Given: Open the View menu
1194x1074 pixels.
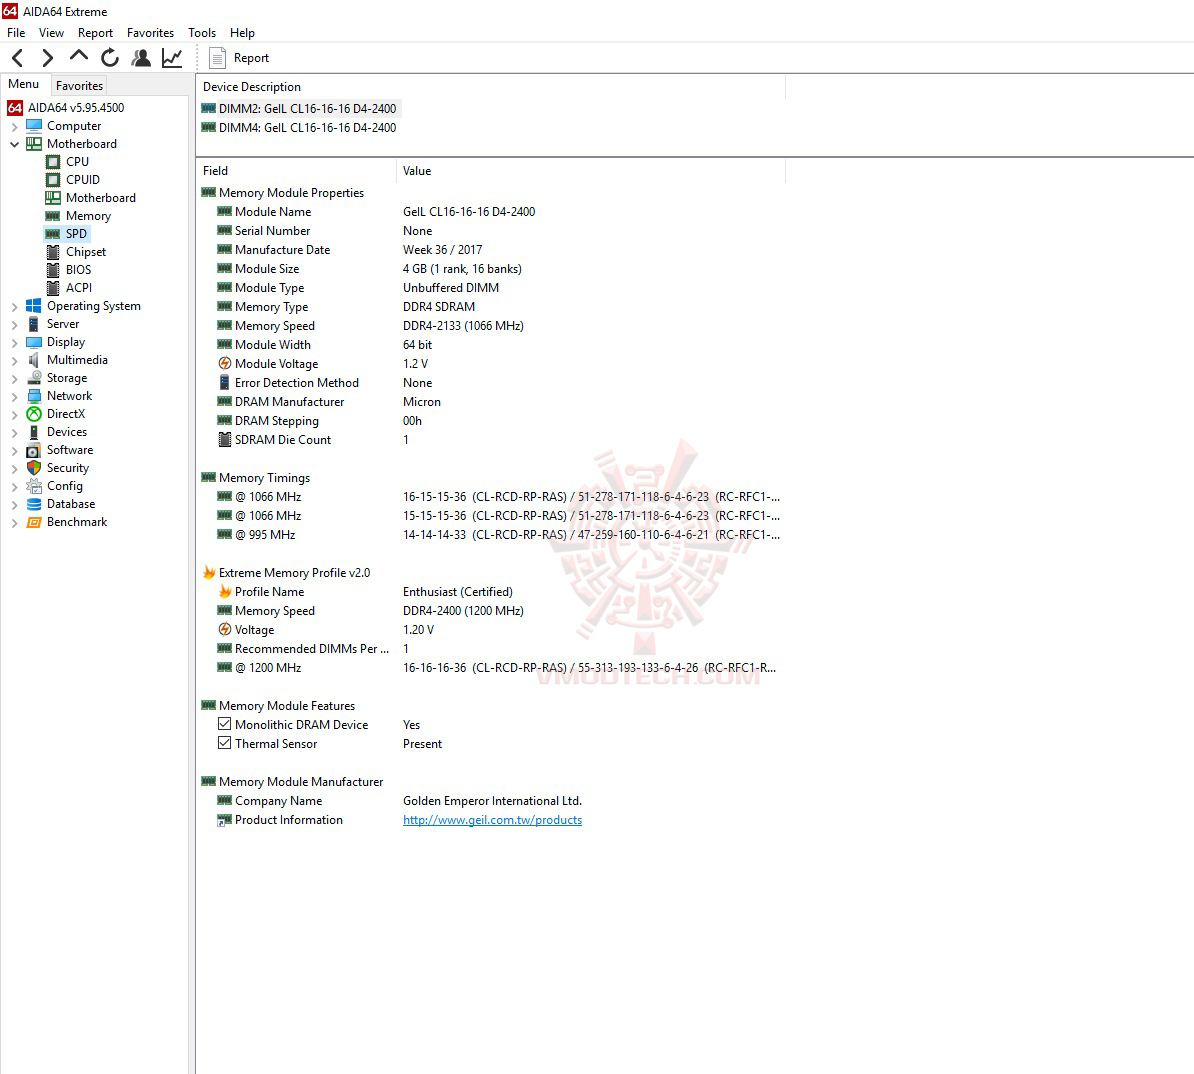Looking at the screenshot, I should tap(51, 33).
